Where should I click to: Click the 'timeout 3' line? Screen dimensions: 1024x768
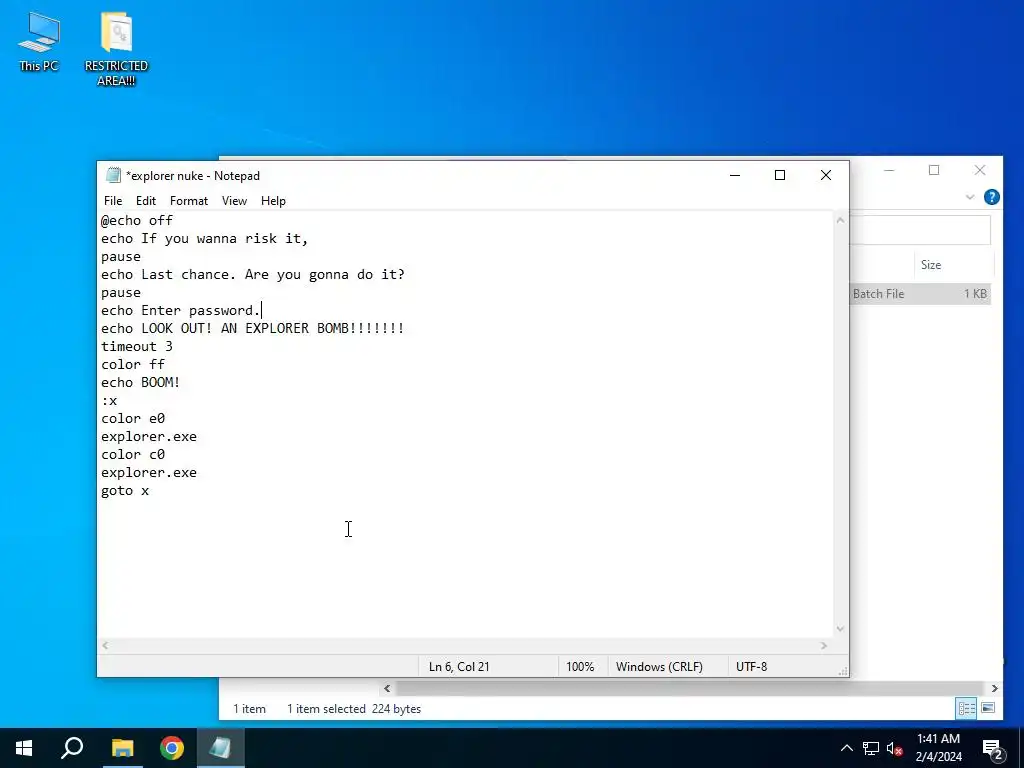coord(137,347)
